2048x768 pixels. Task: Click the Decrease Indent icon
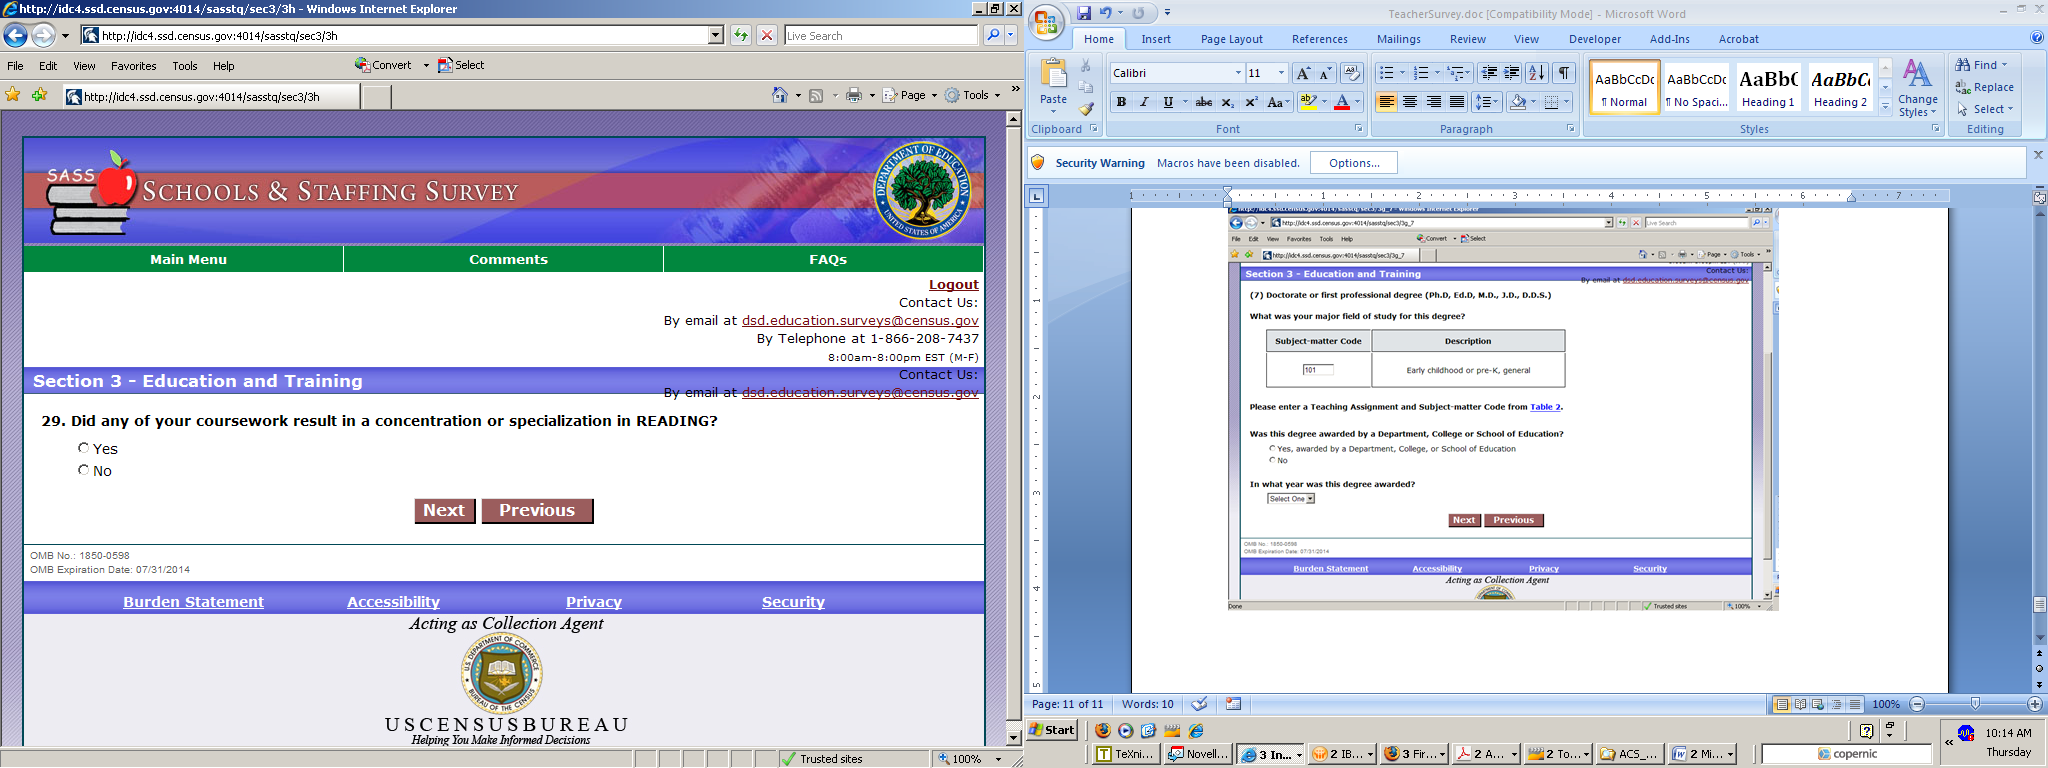coord(1489,73)
